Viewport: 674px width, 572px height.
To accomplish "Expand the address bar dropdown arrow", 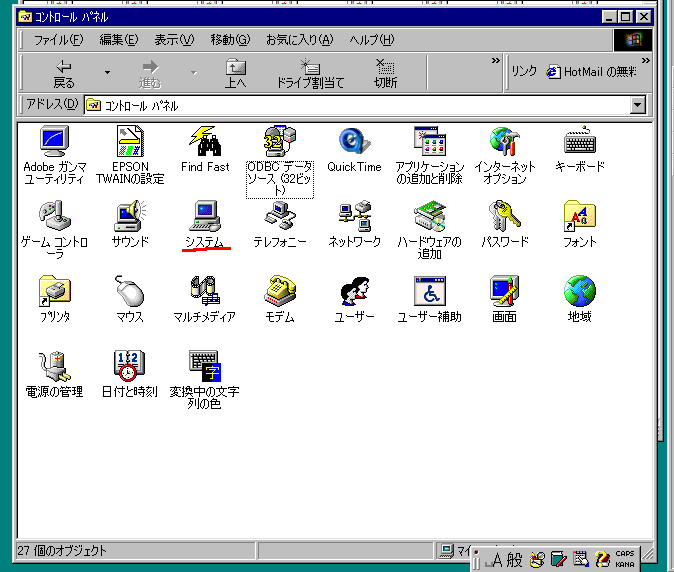I will 638,105.
